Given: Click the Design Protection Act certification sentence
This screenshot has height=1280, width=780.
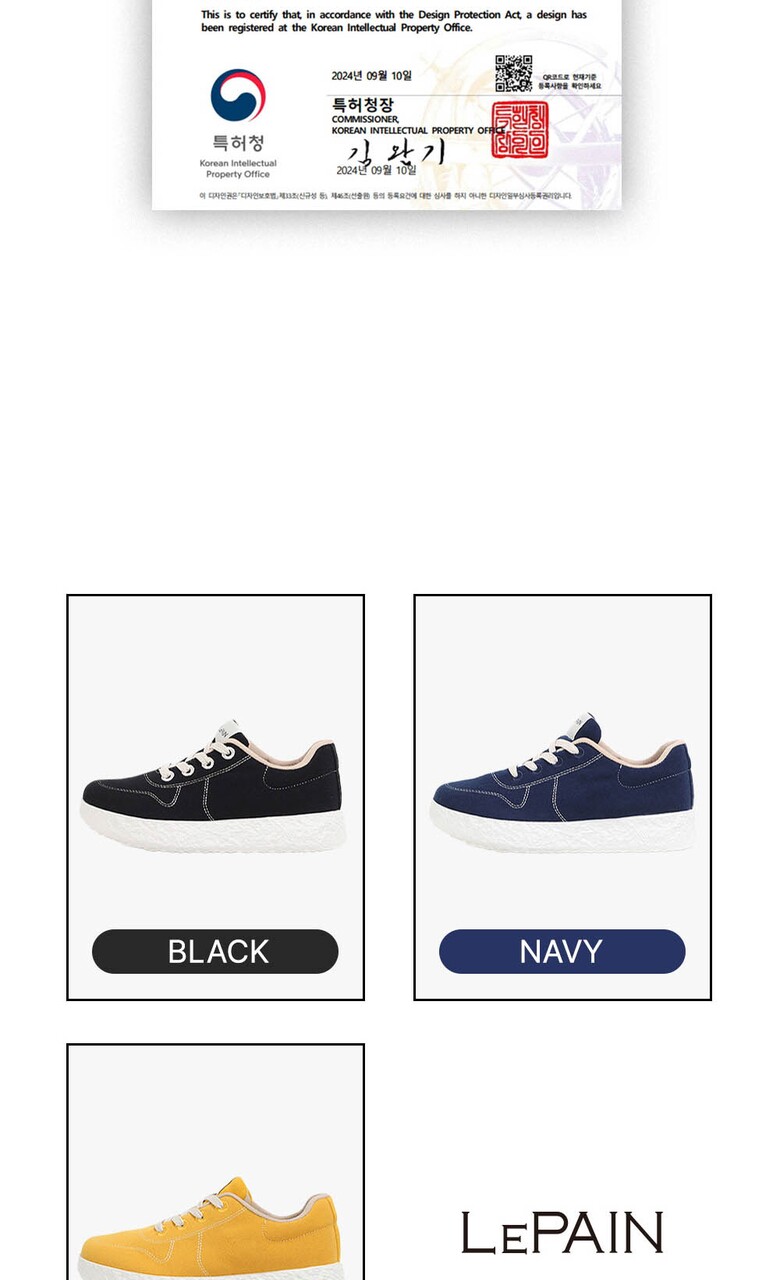Looking at the screenshot, I should (x=394, y=21).
